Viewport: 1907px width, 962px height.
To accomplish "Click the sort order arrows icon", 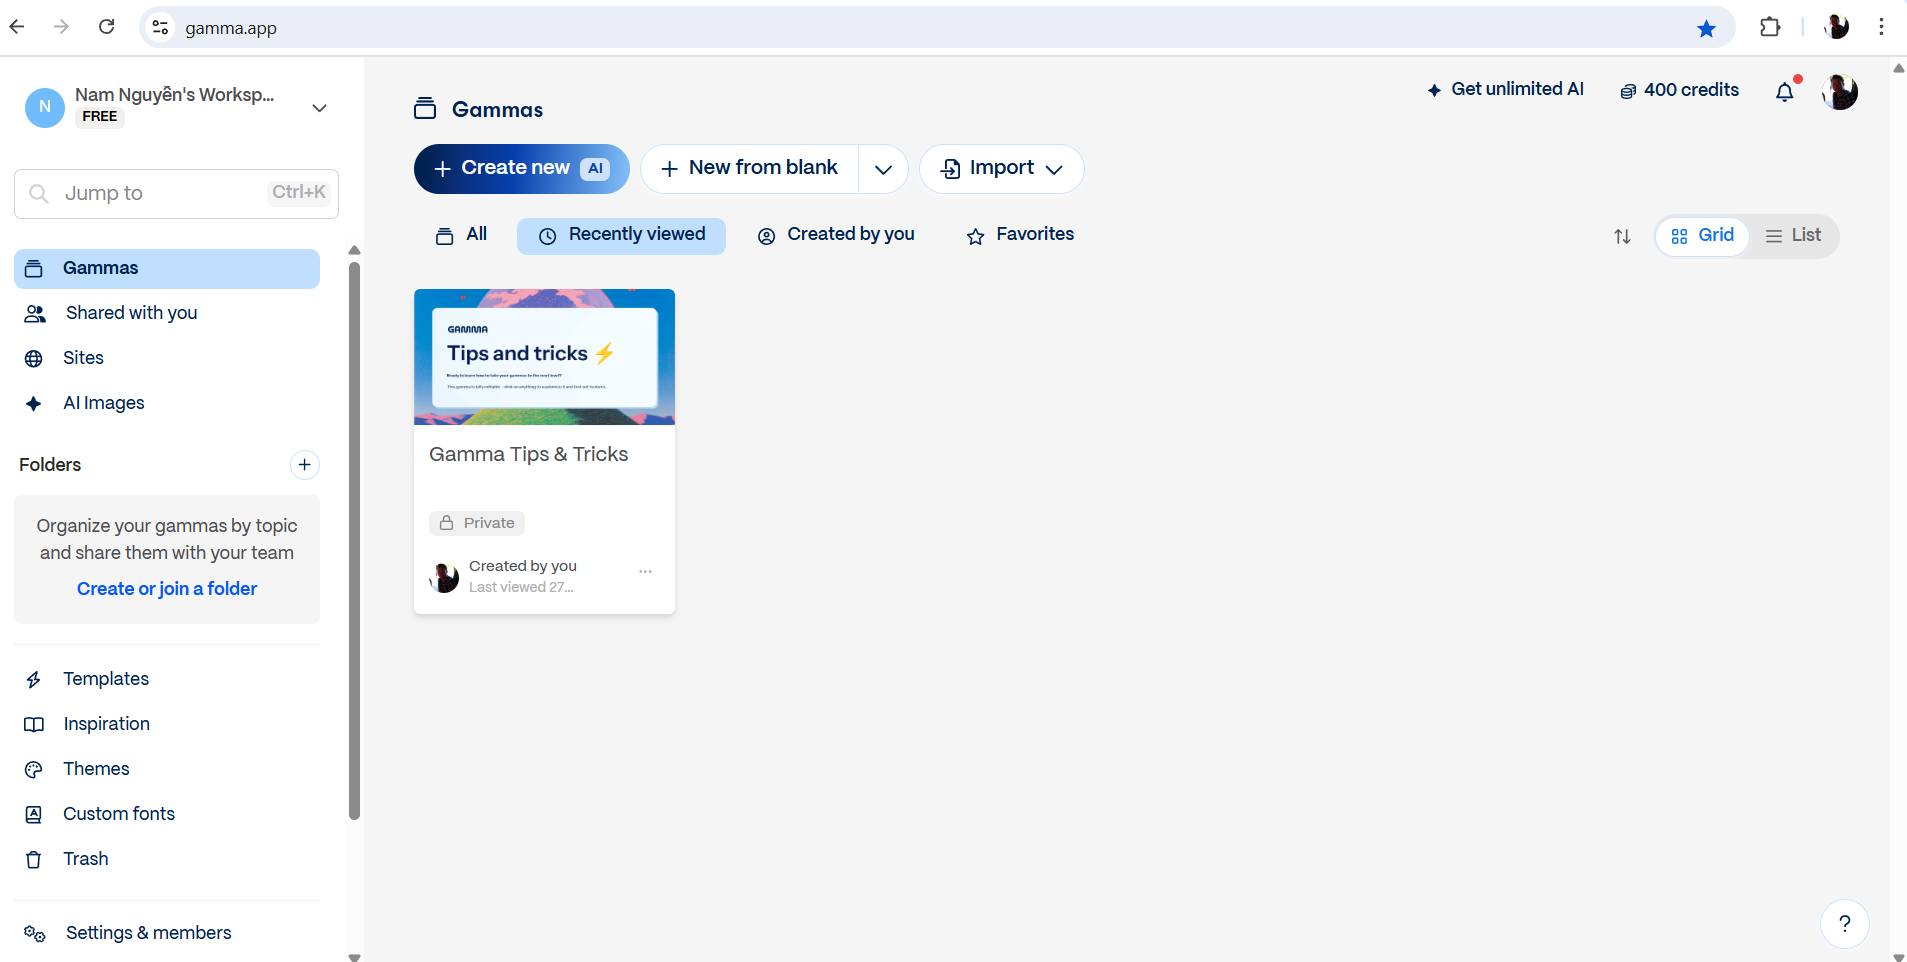I will 1622,237.
